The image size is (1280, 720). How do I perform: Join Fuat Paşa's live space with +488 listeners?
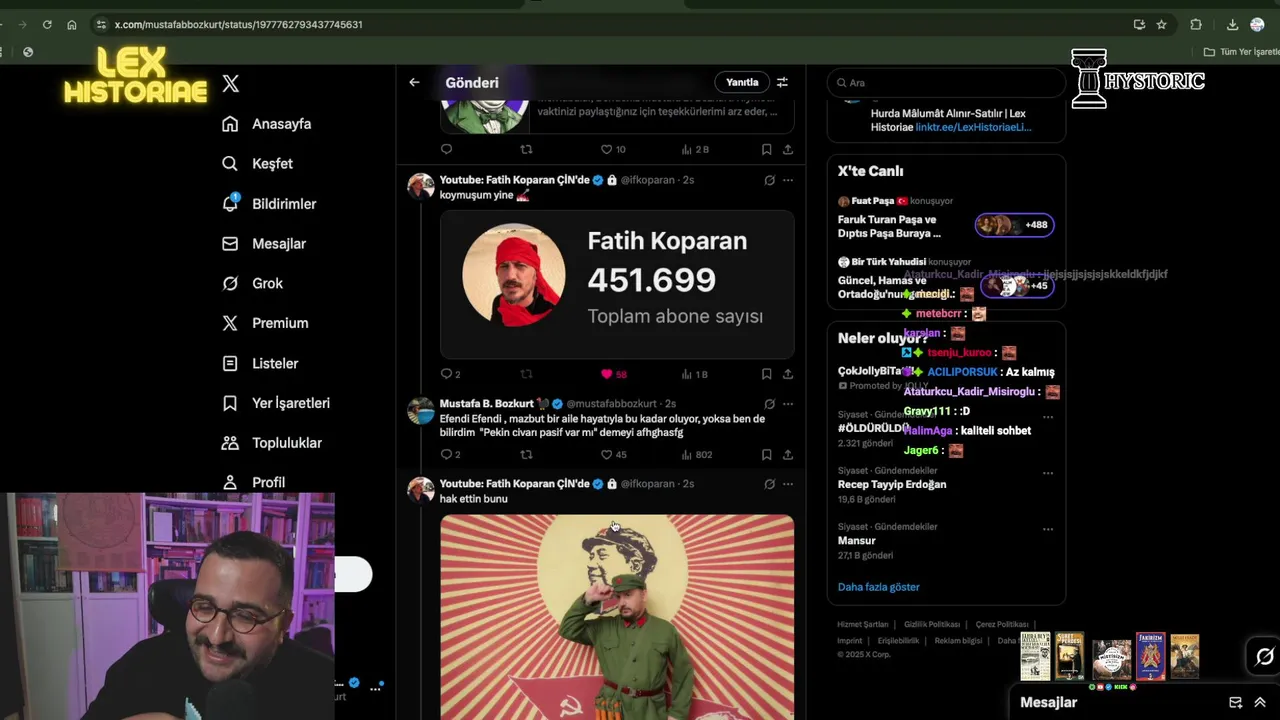(1014, 225)
